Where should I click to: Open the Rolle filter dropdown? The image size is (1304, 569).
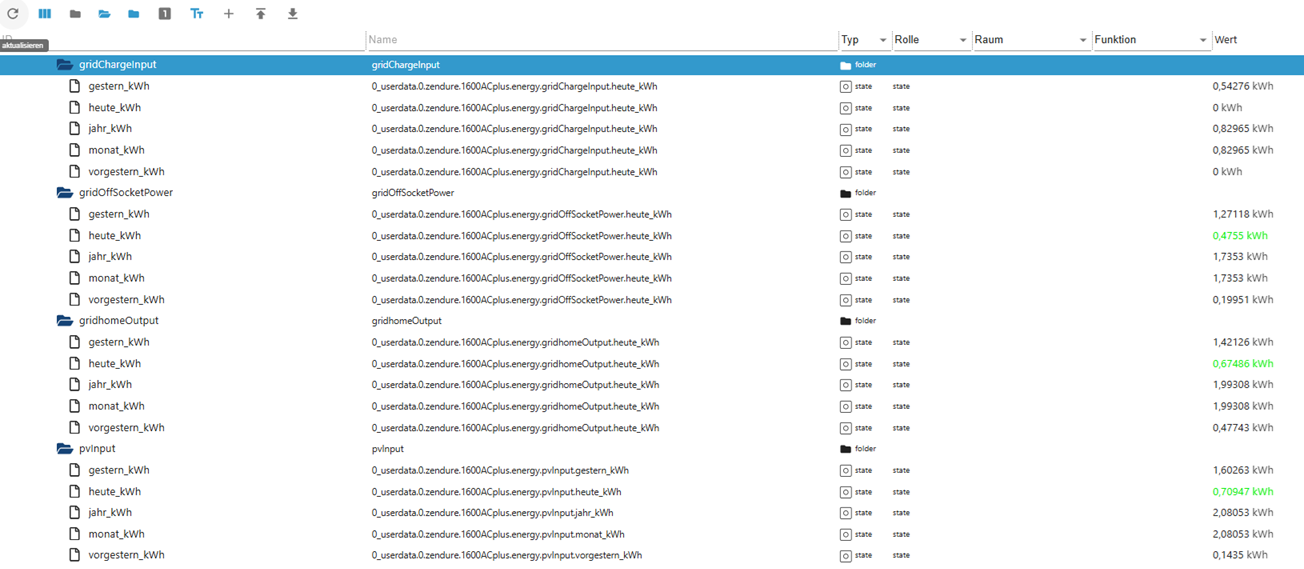931,40
